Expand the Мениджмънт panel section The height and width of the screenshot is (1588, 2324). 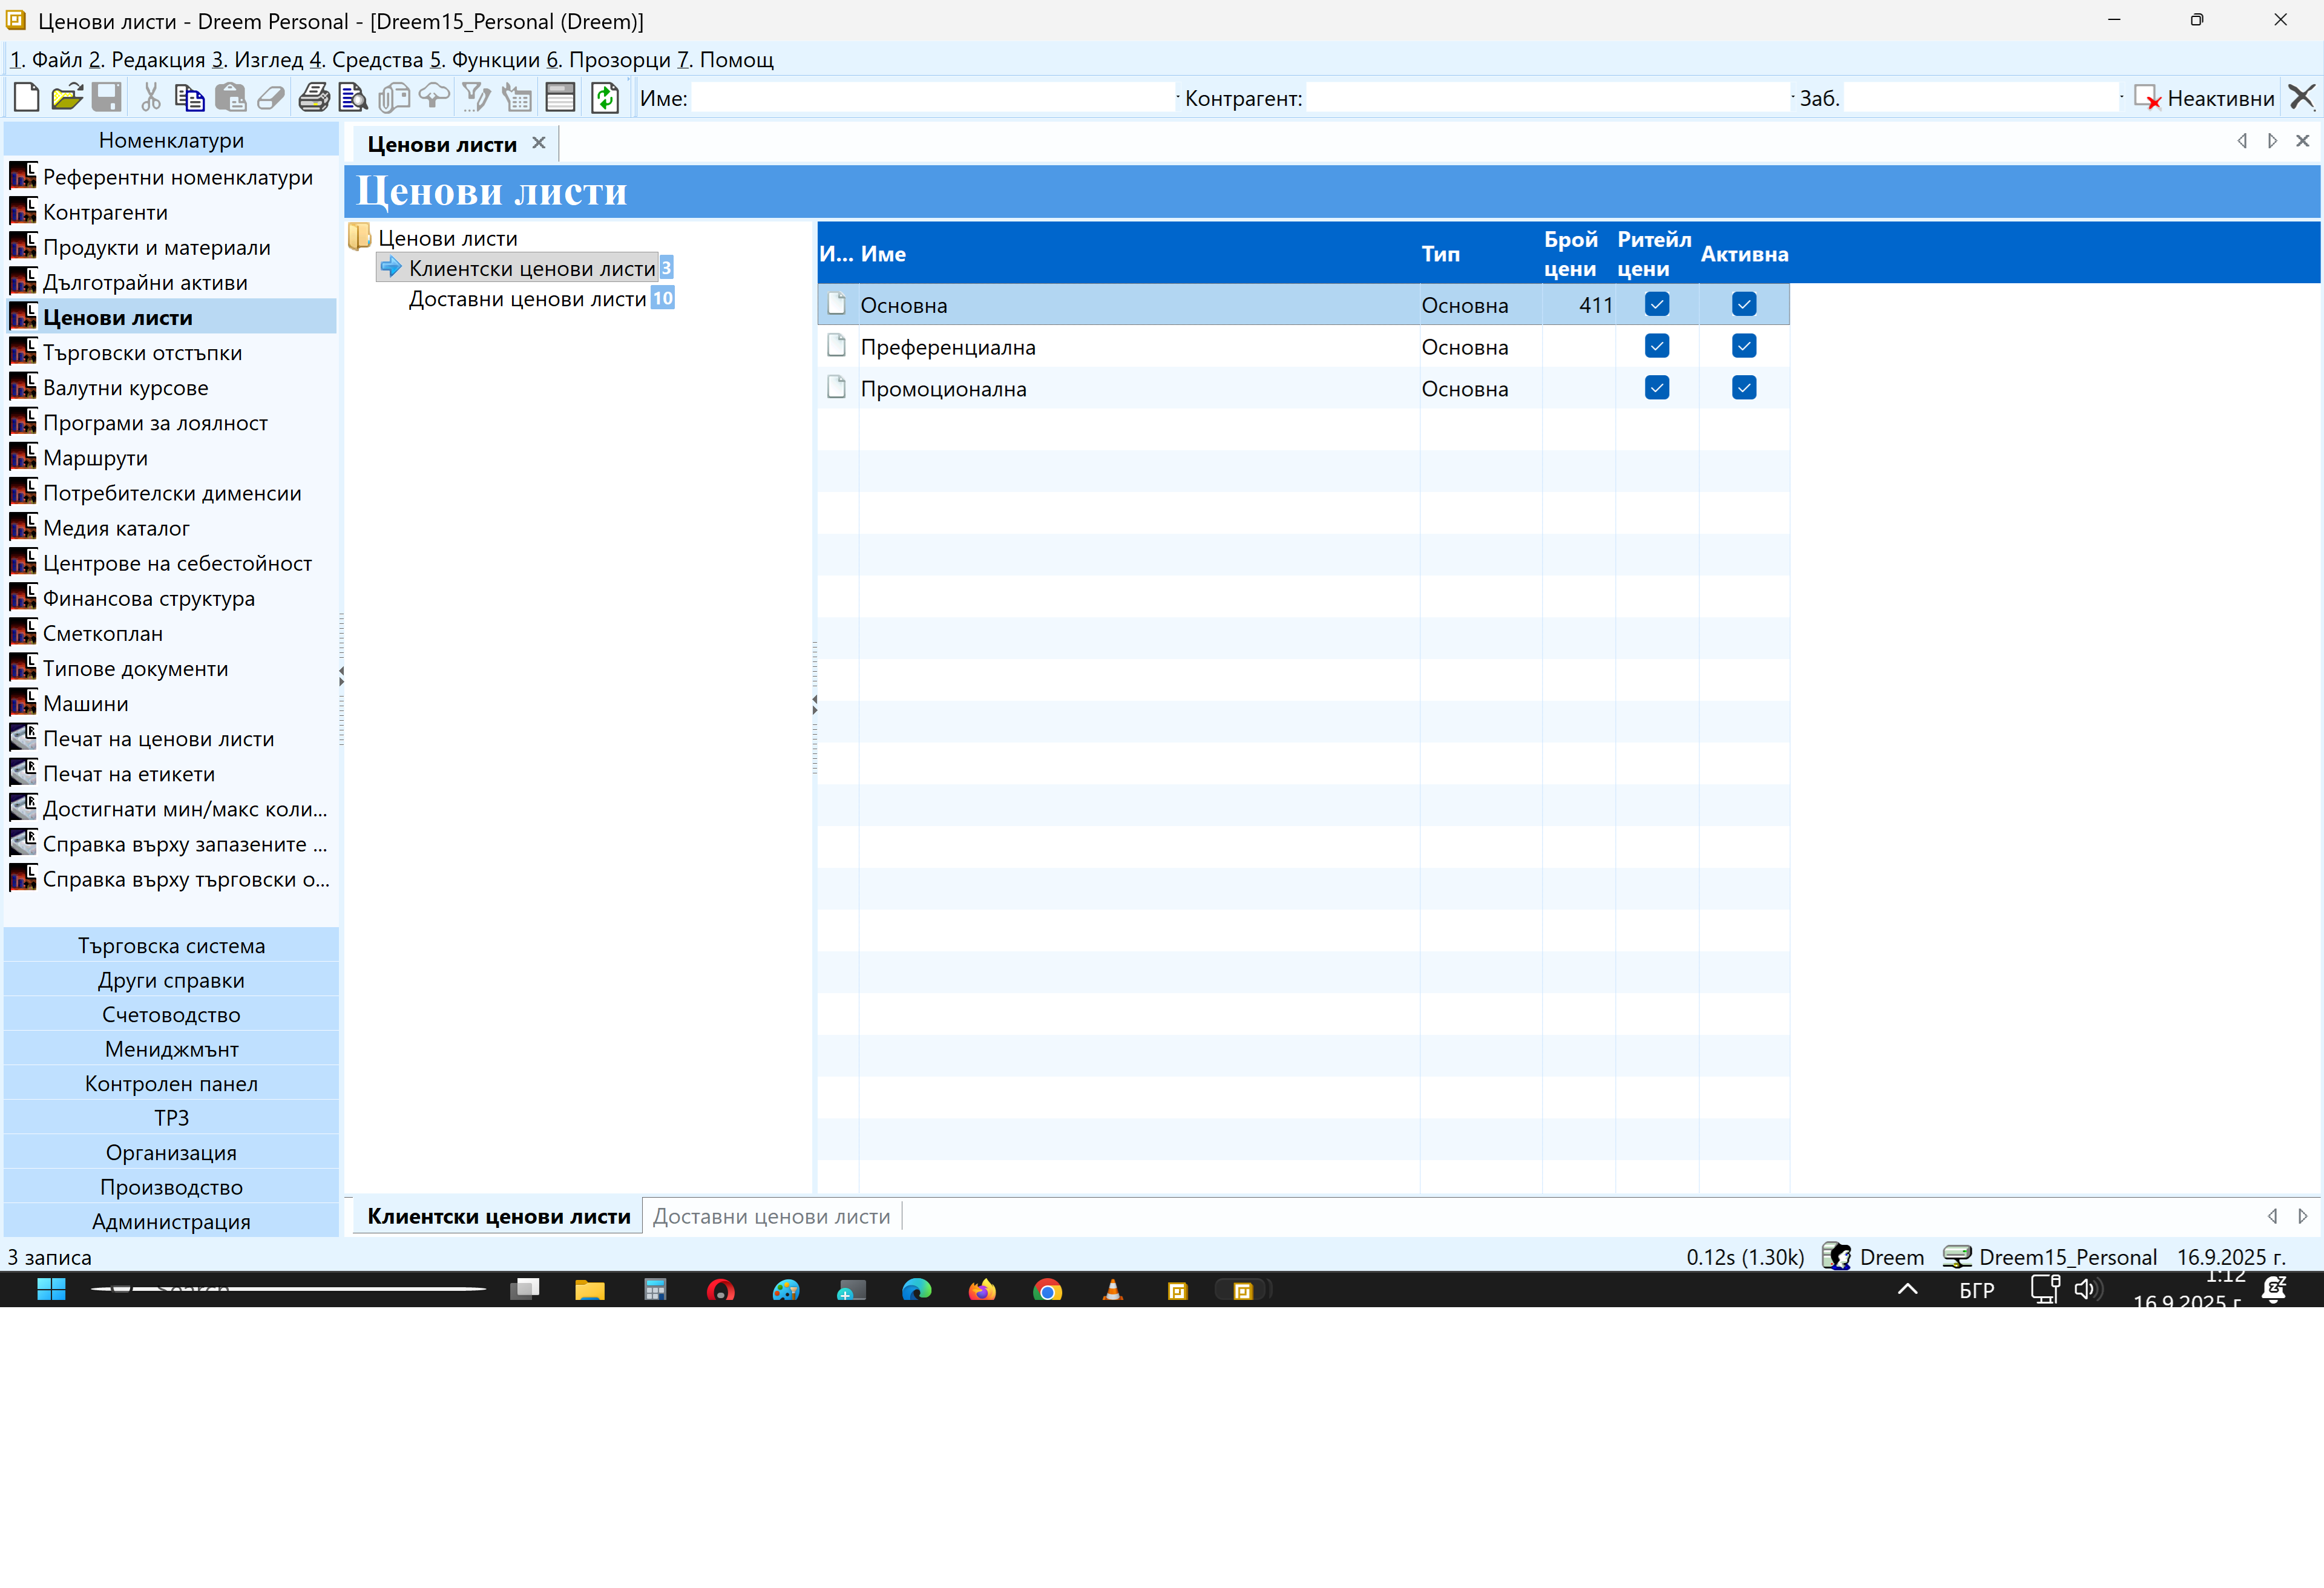pos(171,1049)
